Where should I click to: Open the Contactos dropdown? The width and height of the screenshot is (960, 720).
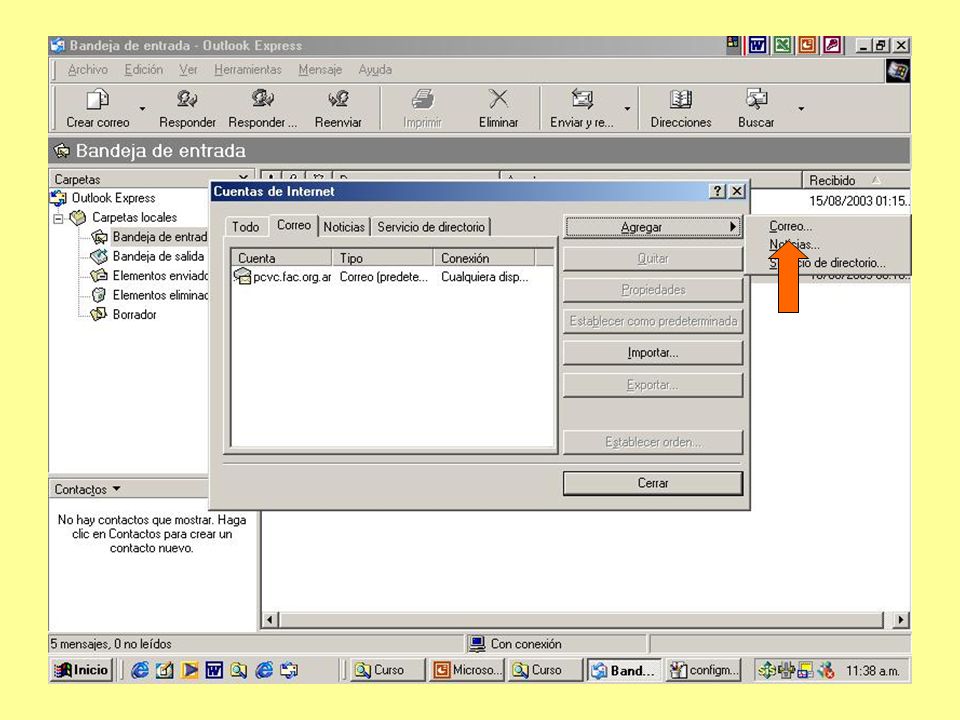88,489
